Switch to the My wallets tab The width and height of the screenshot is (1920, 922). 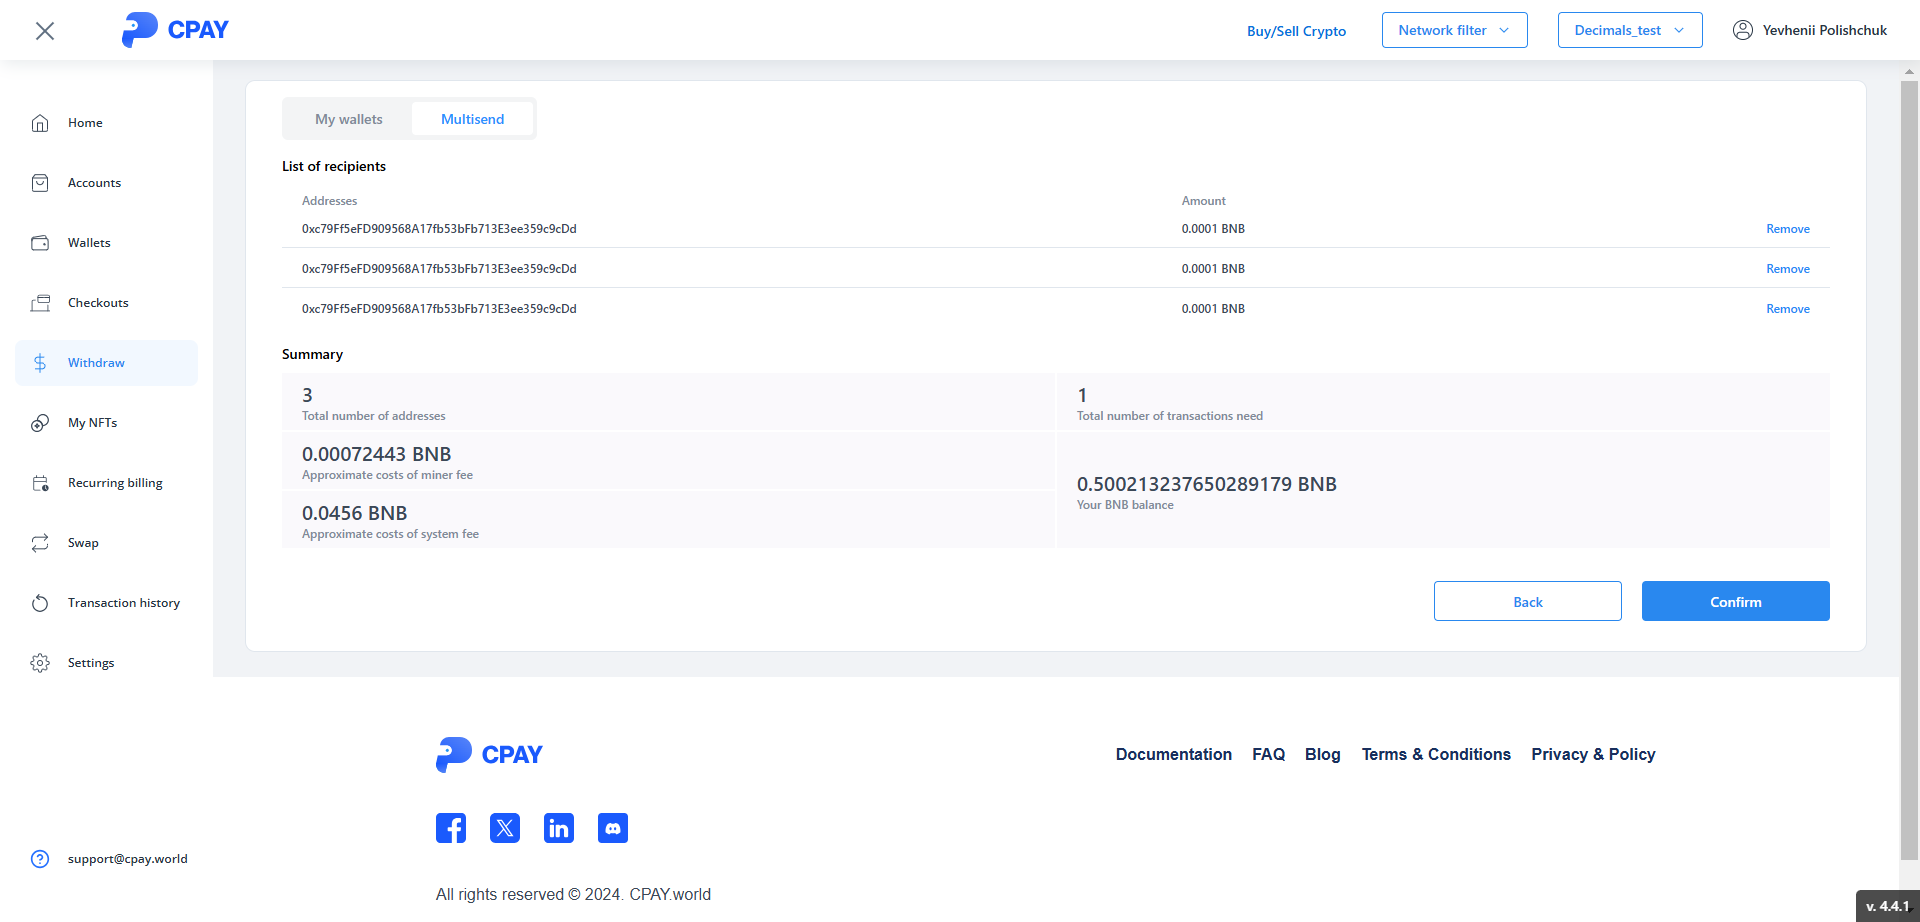click(348, 119)
